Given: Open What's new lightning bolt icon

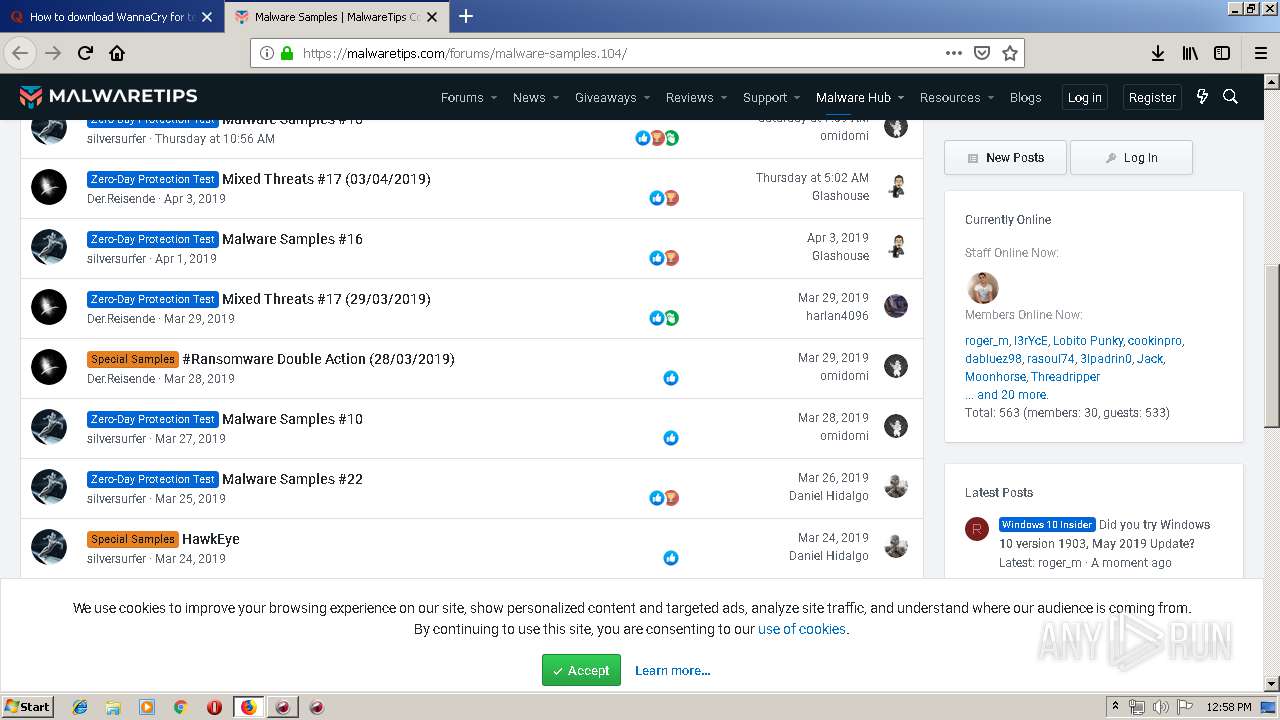Looking at the screenshot, I should [x=1202, y=97].
